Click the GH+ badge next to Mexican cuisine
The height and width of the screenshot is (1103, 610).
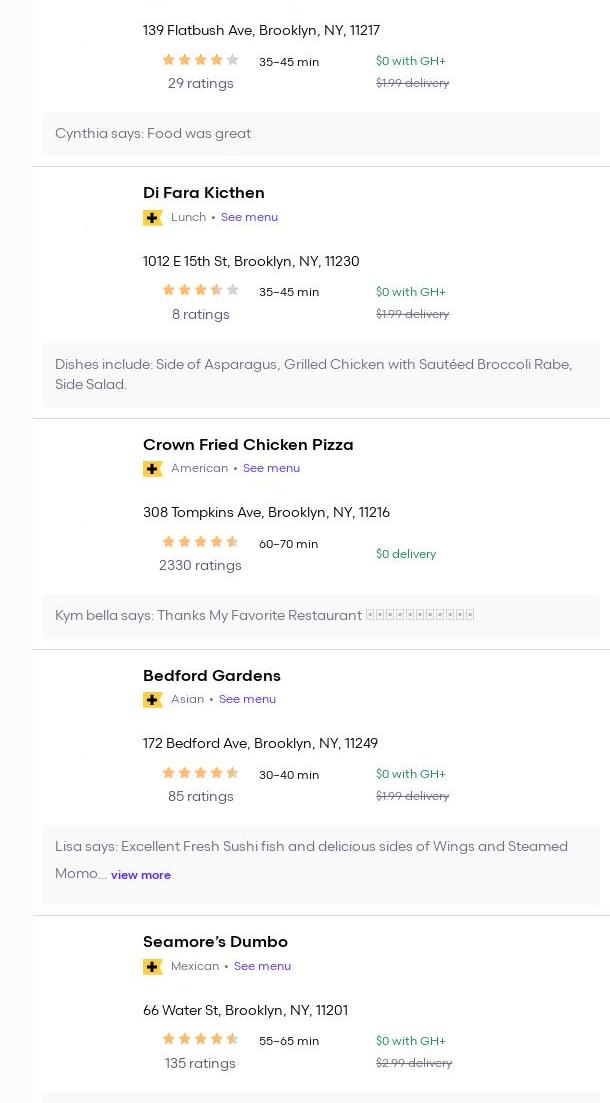pos(153,967)
